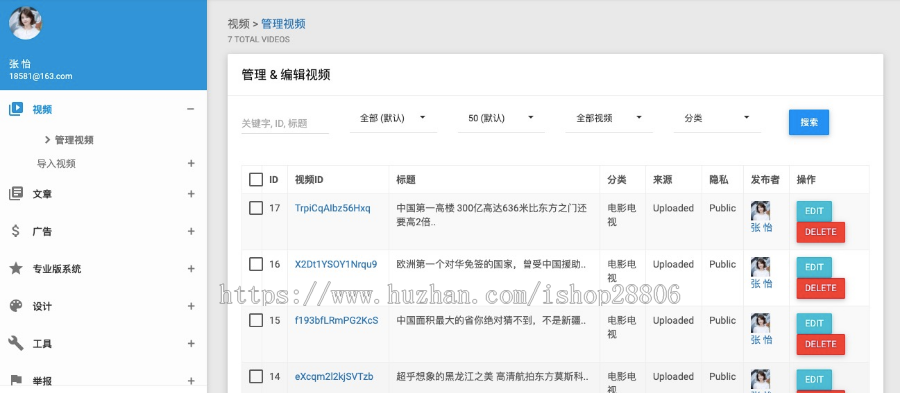
Task: Expand the 导入视频 submenu plus sign
Action: [x=191, y=164]
